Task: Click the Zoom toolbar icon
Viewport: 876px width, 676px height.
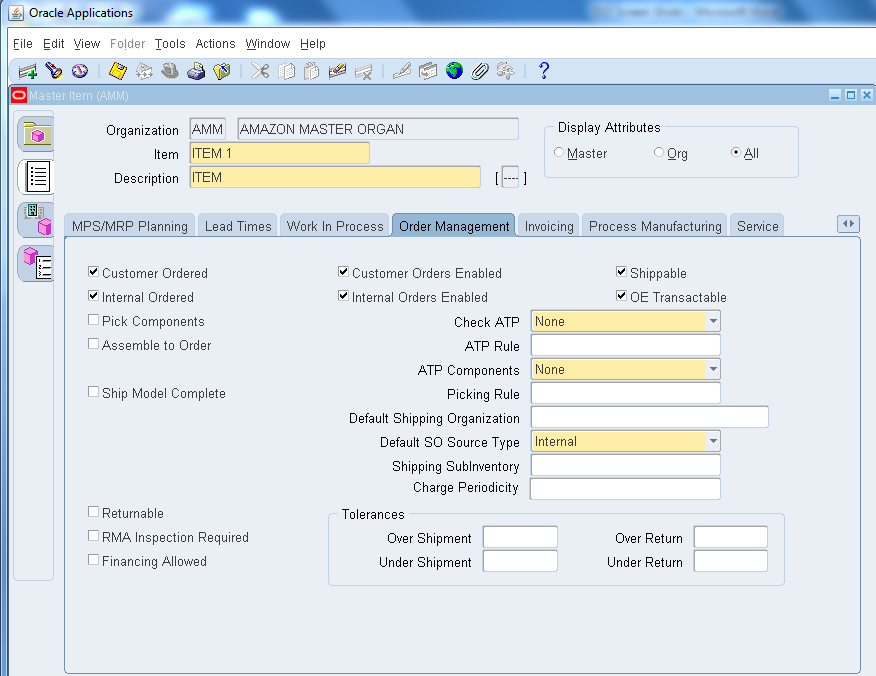Action: point(428,71)
